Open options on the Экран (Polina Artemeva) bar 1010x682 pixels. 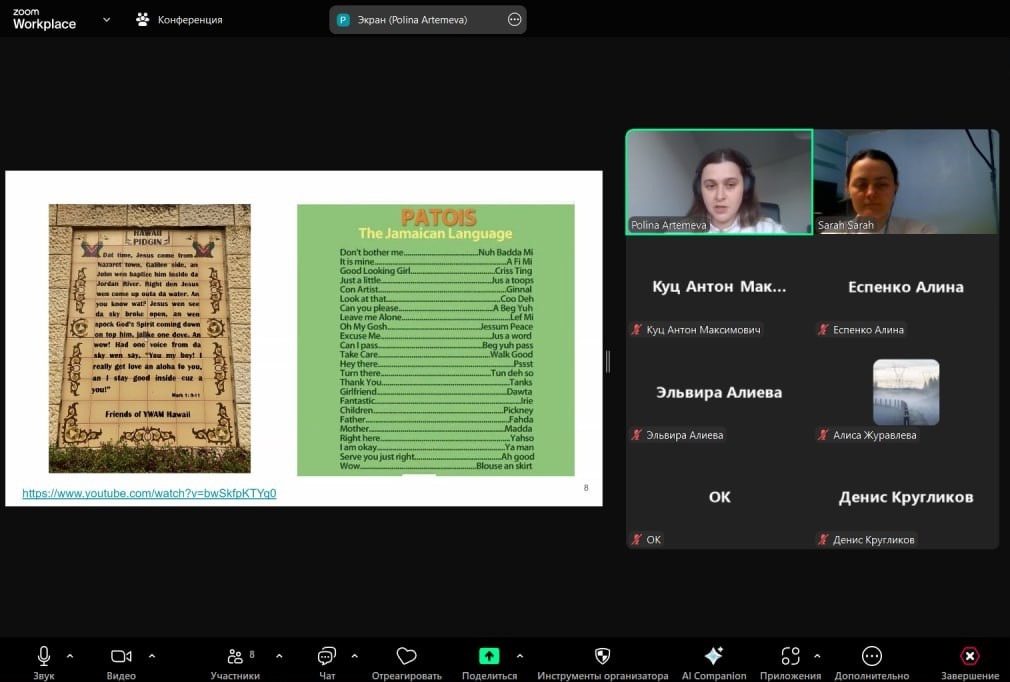point(515,19)
